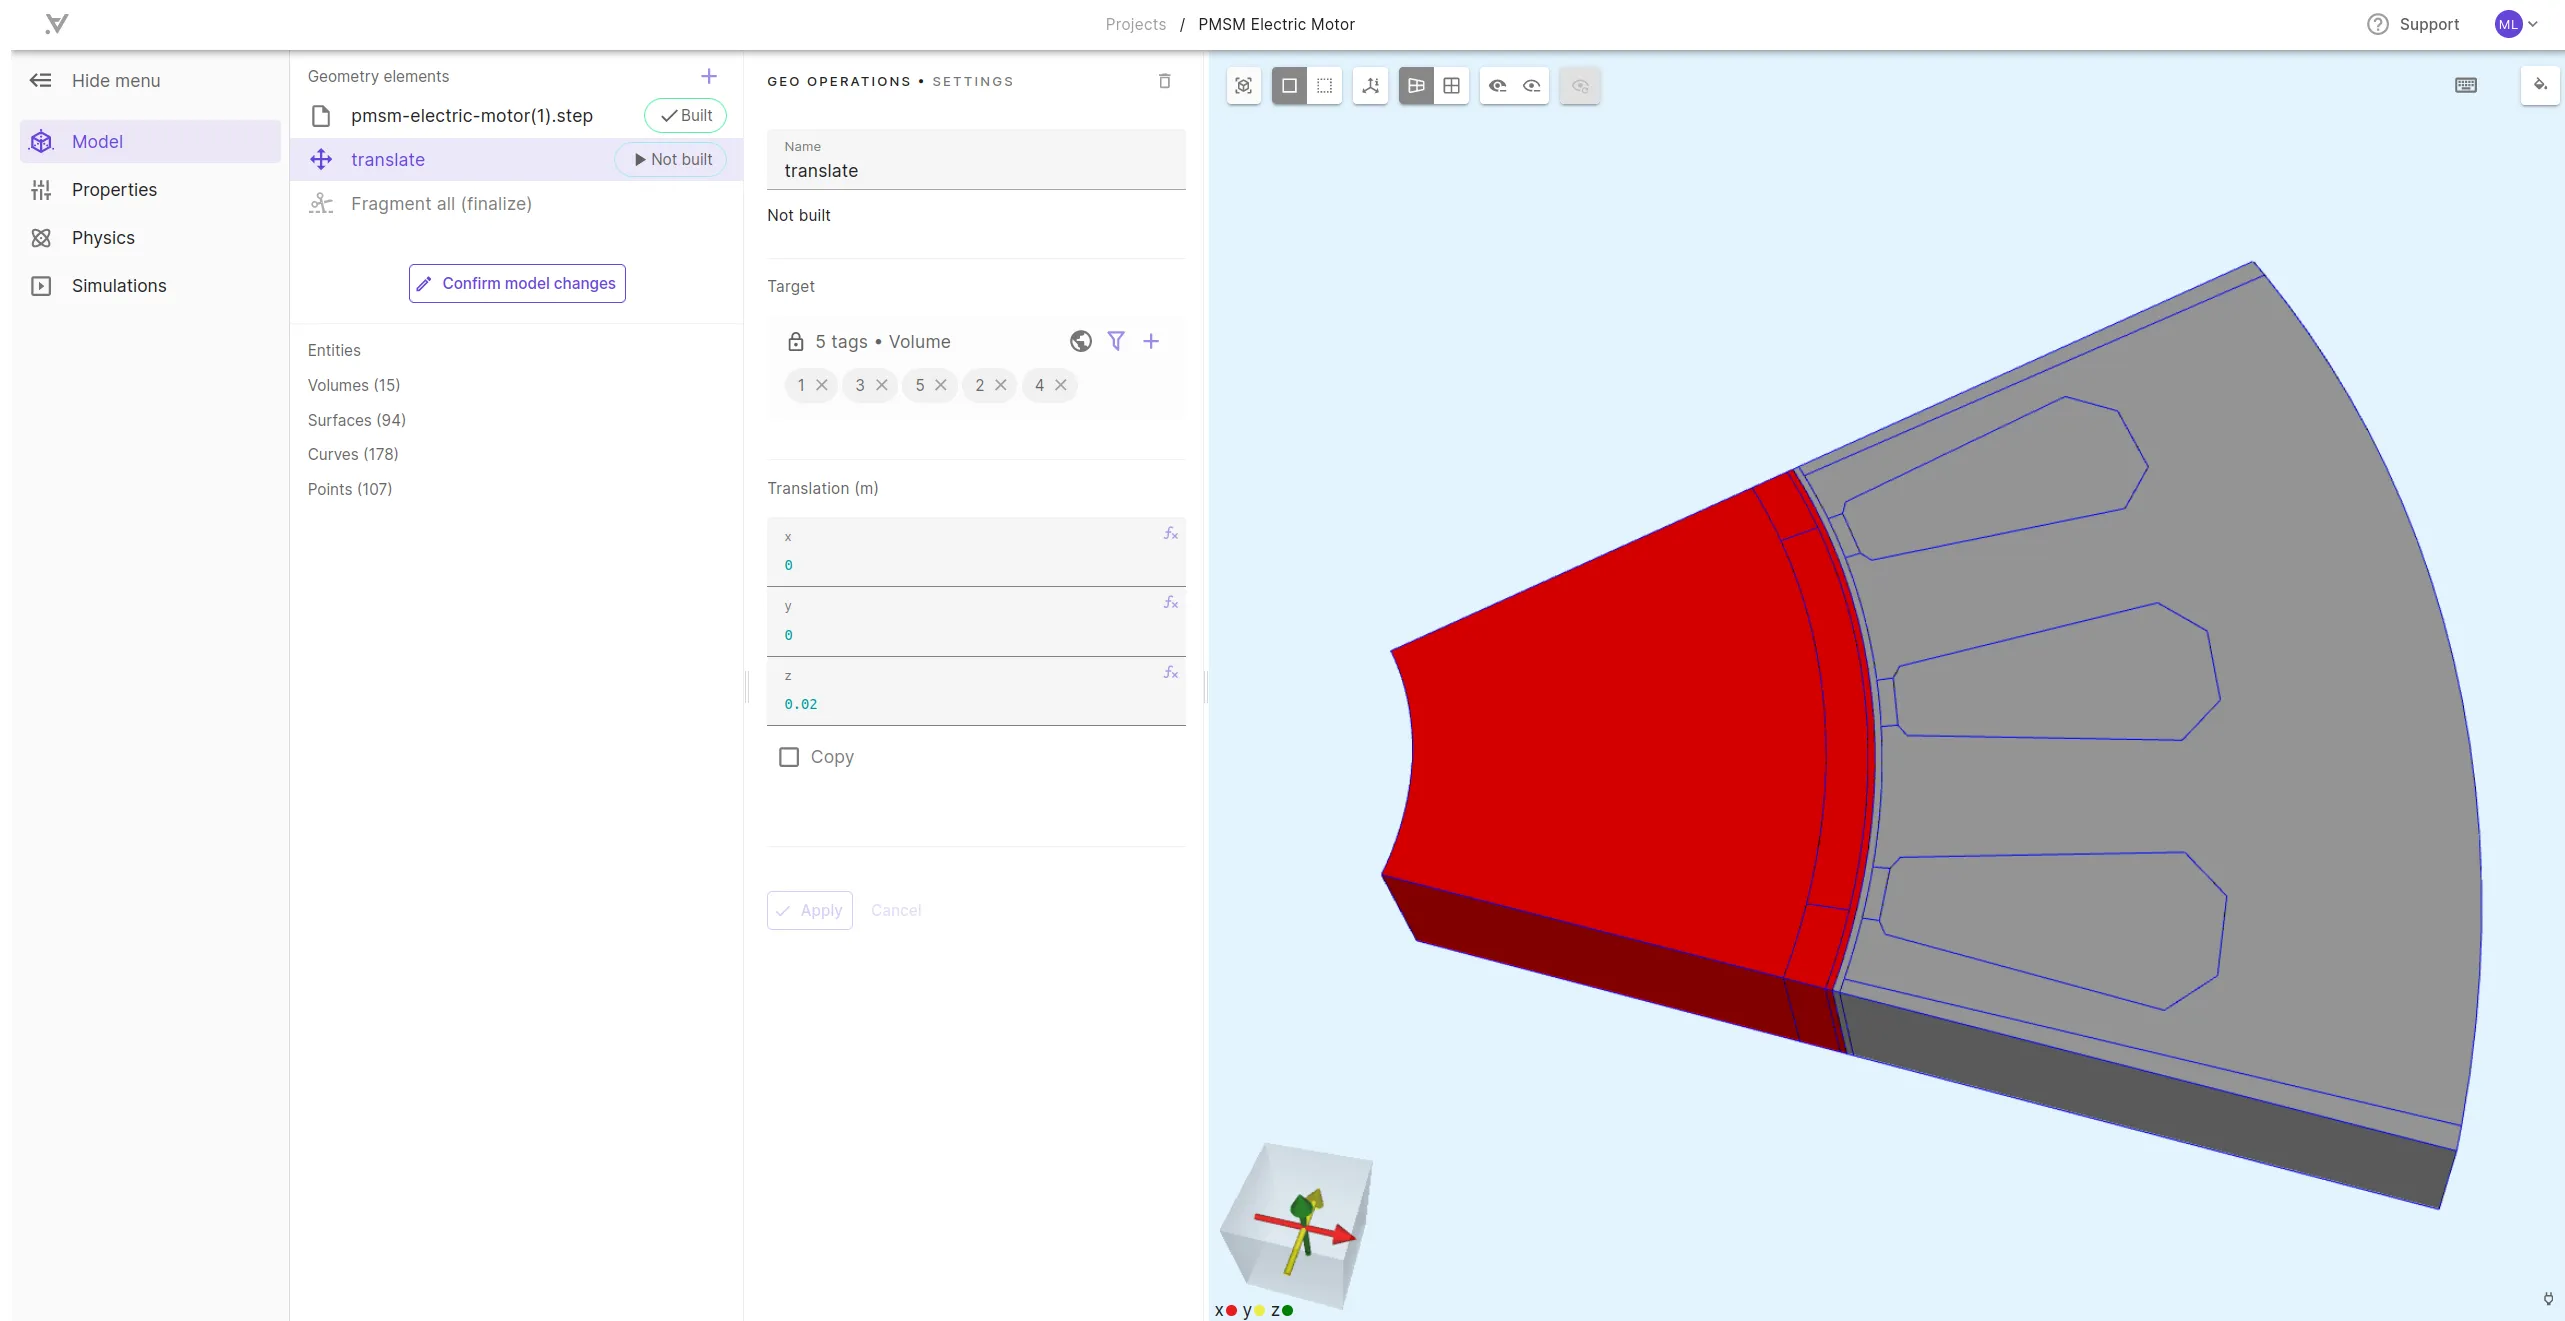Screen dimensions: 2565x1321
Task: Edit the y translation field
Action: click(x=976, y=622)
